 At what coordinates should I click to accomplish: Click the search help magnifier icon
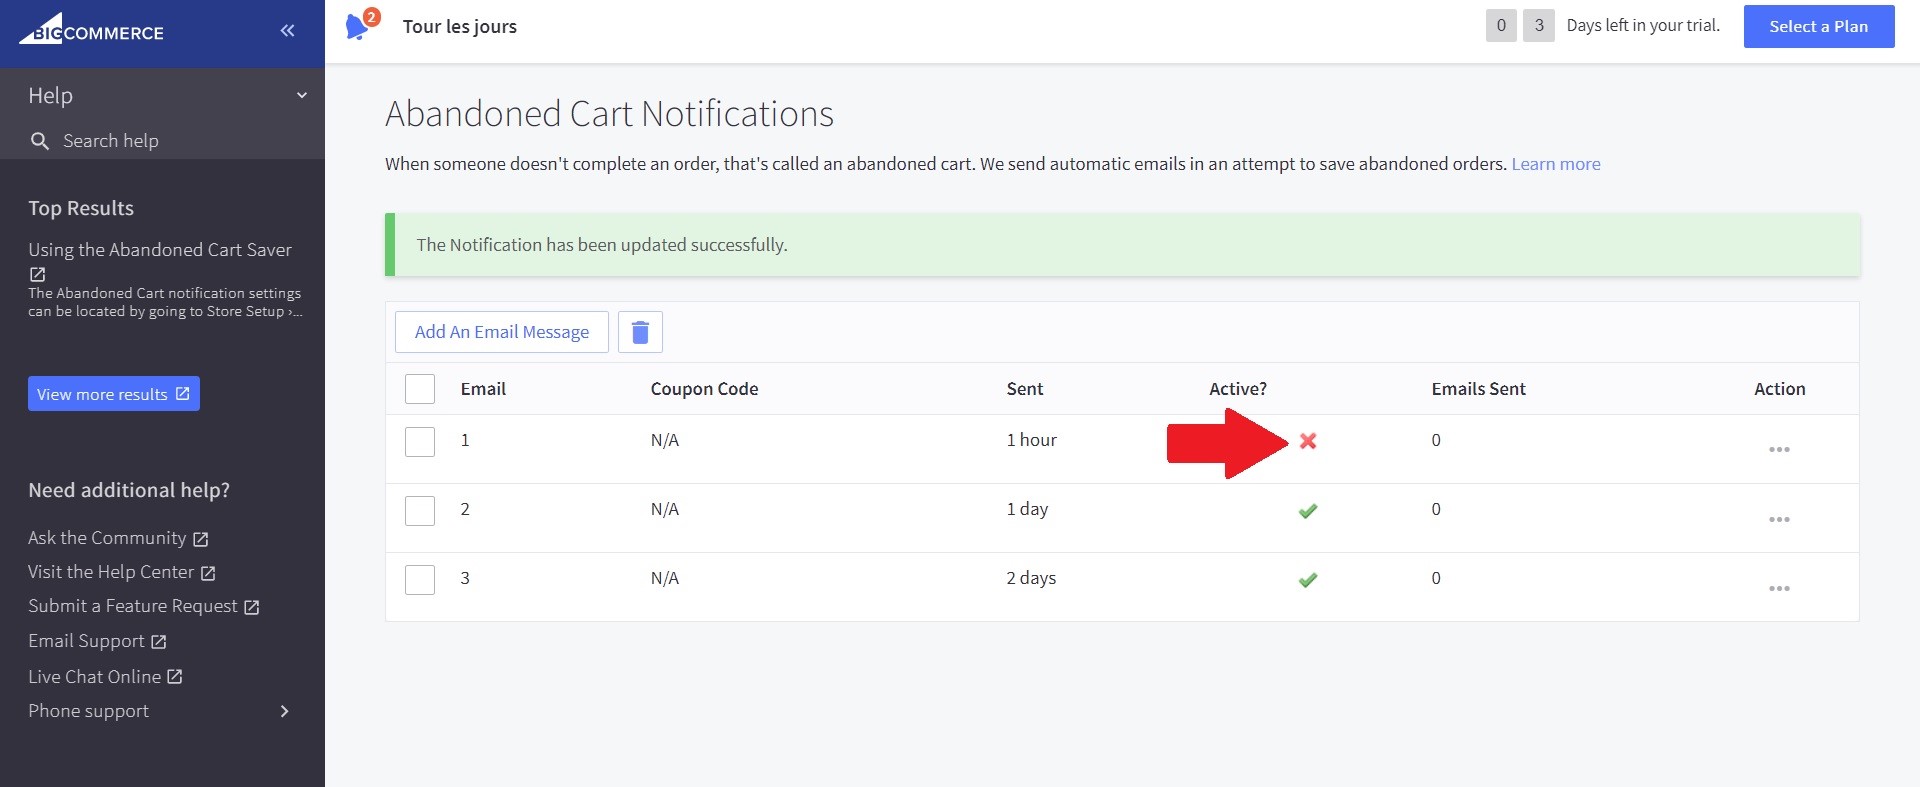[40, 141]
